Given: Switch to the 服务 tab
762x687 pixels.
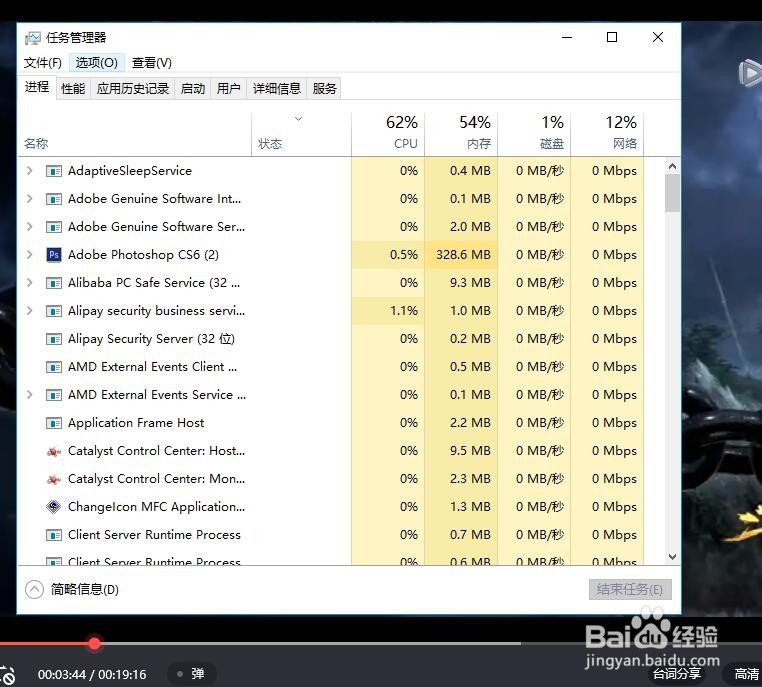Looking at the screenshot, I should (324, 88).
